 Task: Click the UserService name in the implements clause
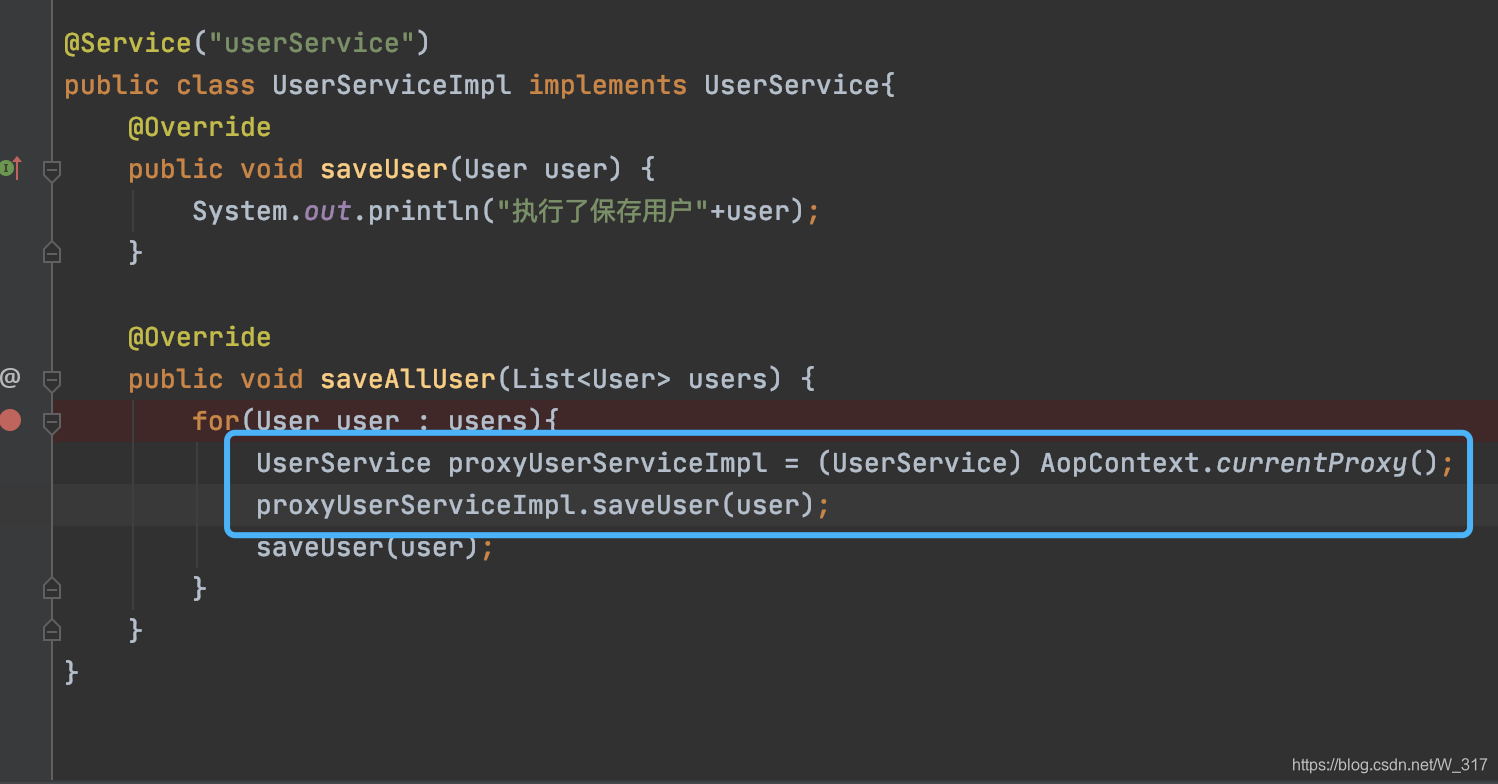pos(795,84)
